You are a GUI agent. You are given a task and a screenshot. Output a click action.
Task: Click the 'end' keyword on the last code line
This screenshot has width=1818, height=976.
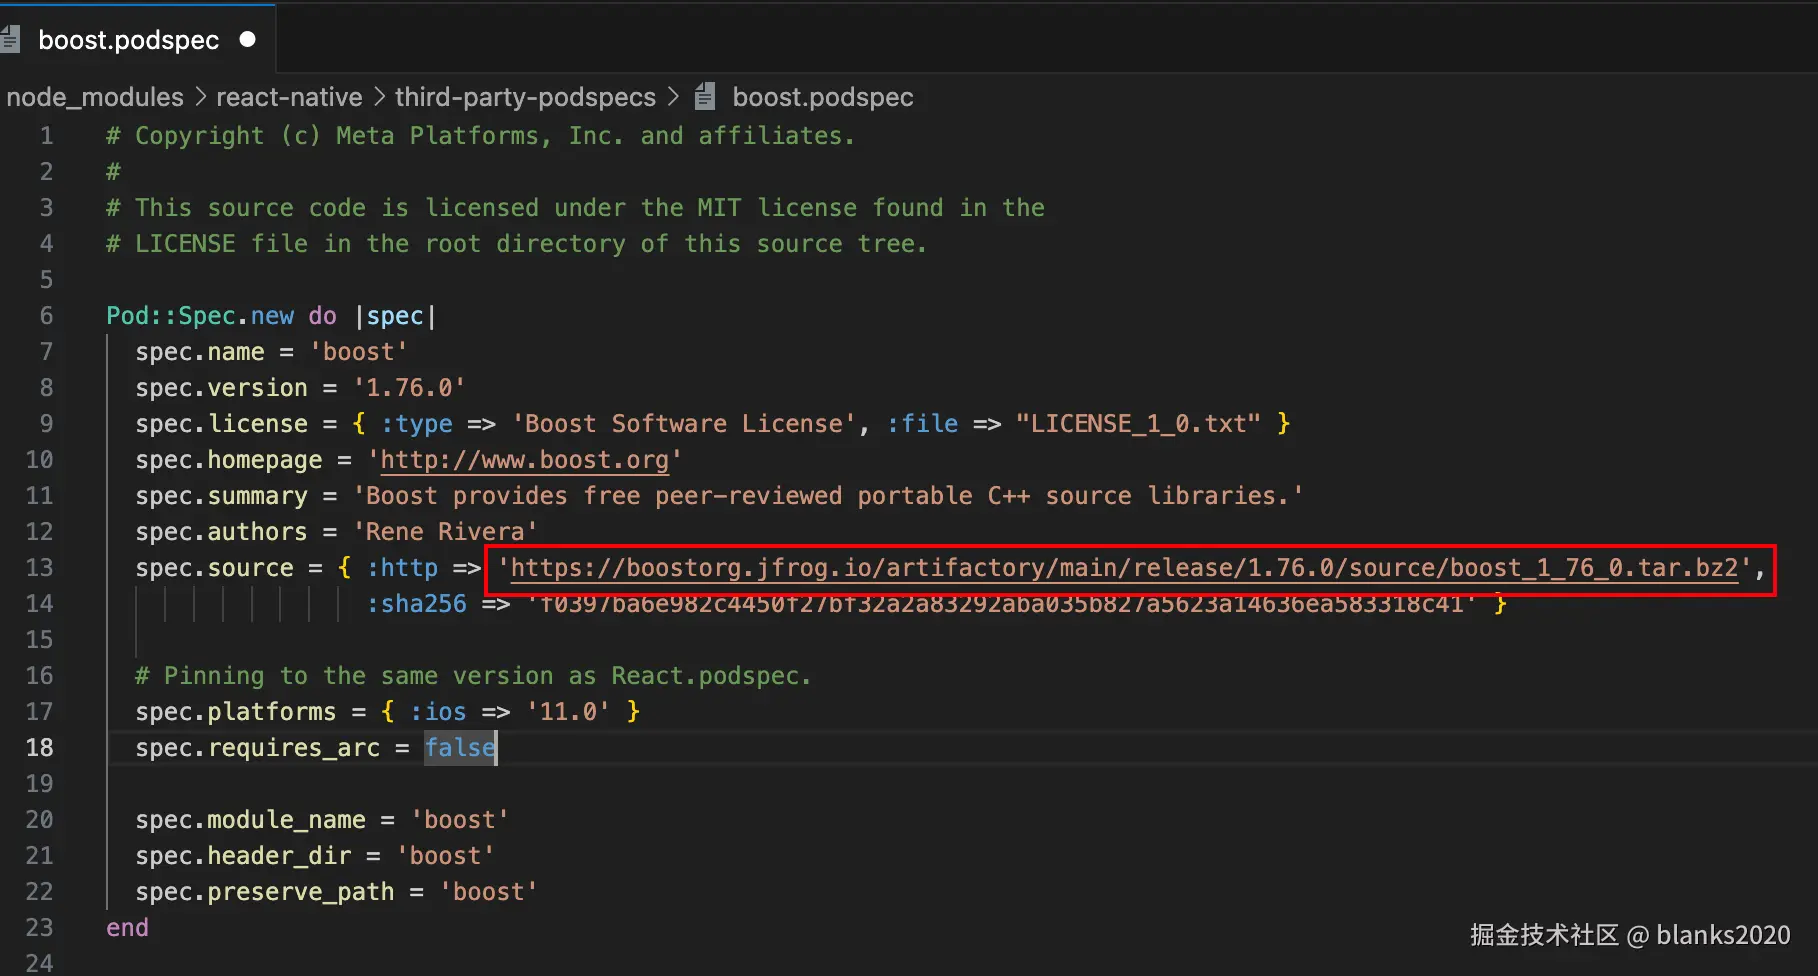click(x=127, y=928)
